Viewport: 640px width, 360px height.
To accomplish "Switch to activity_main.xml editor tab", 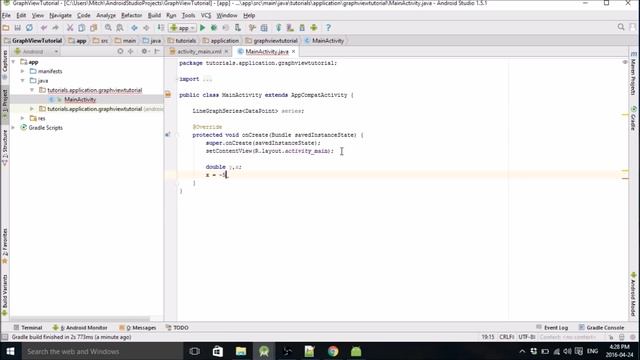I will point(199,52).
